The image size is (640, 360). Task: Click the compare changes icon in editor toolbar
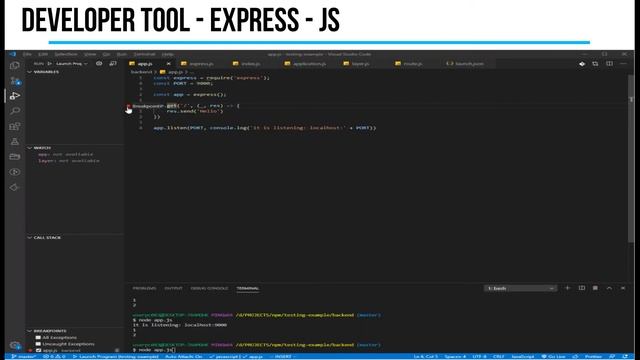tap(595, 64)
